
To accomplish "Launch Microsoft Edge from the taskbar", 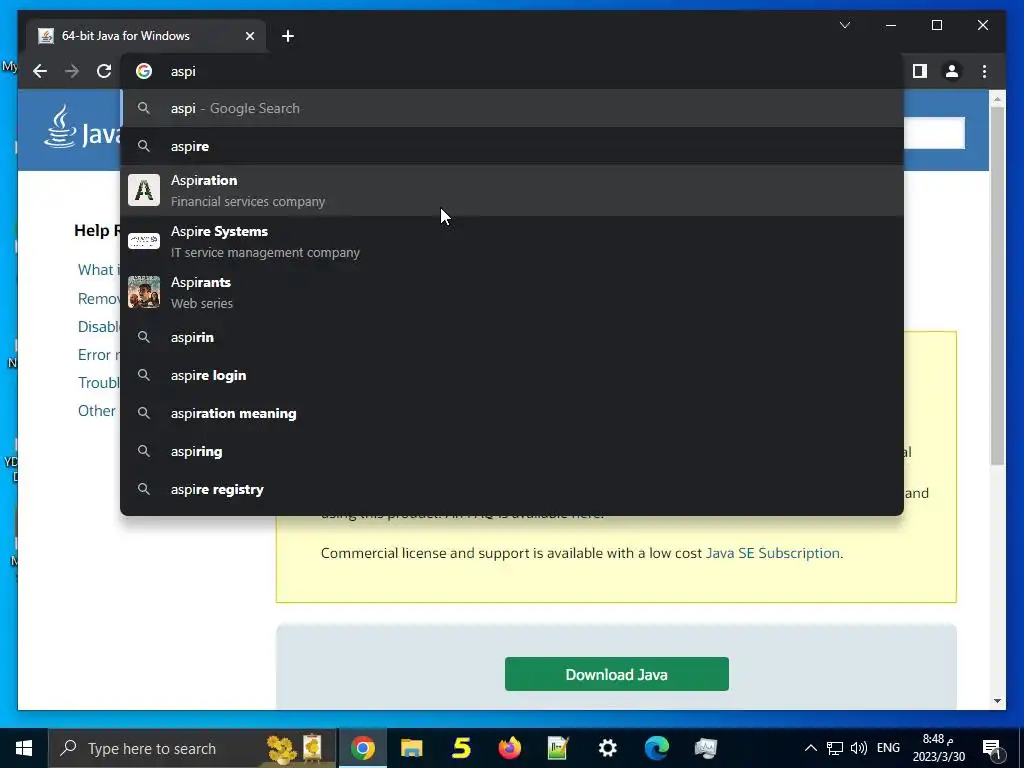I will point(657,748).
